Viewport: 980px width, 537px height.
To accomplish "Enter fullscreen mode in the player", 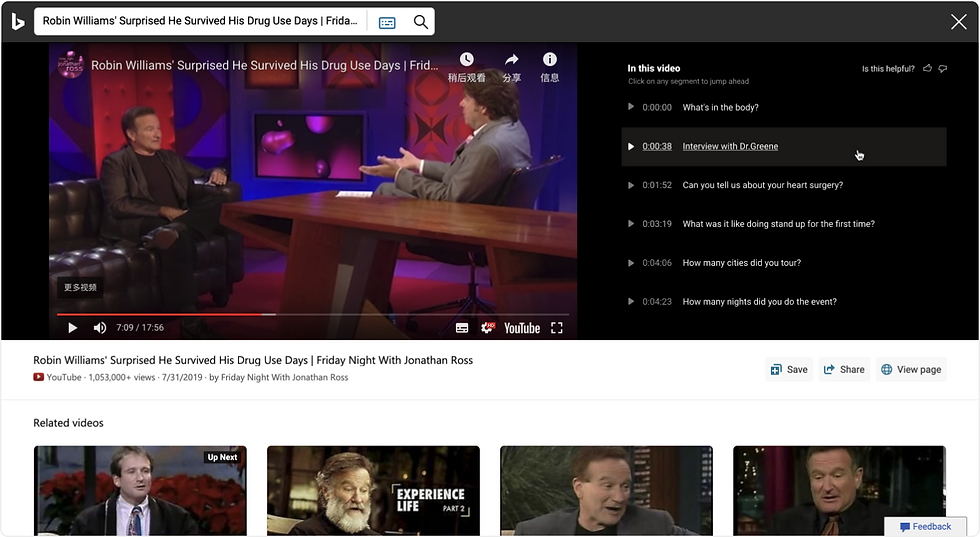I will (557, 328).
